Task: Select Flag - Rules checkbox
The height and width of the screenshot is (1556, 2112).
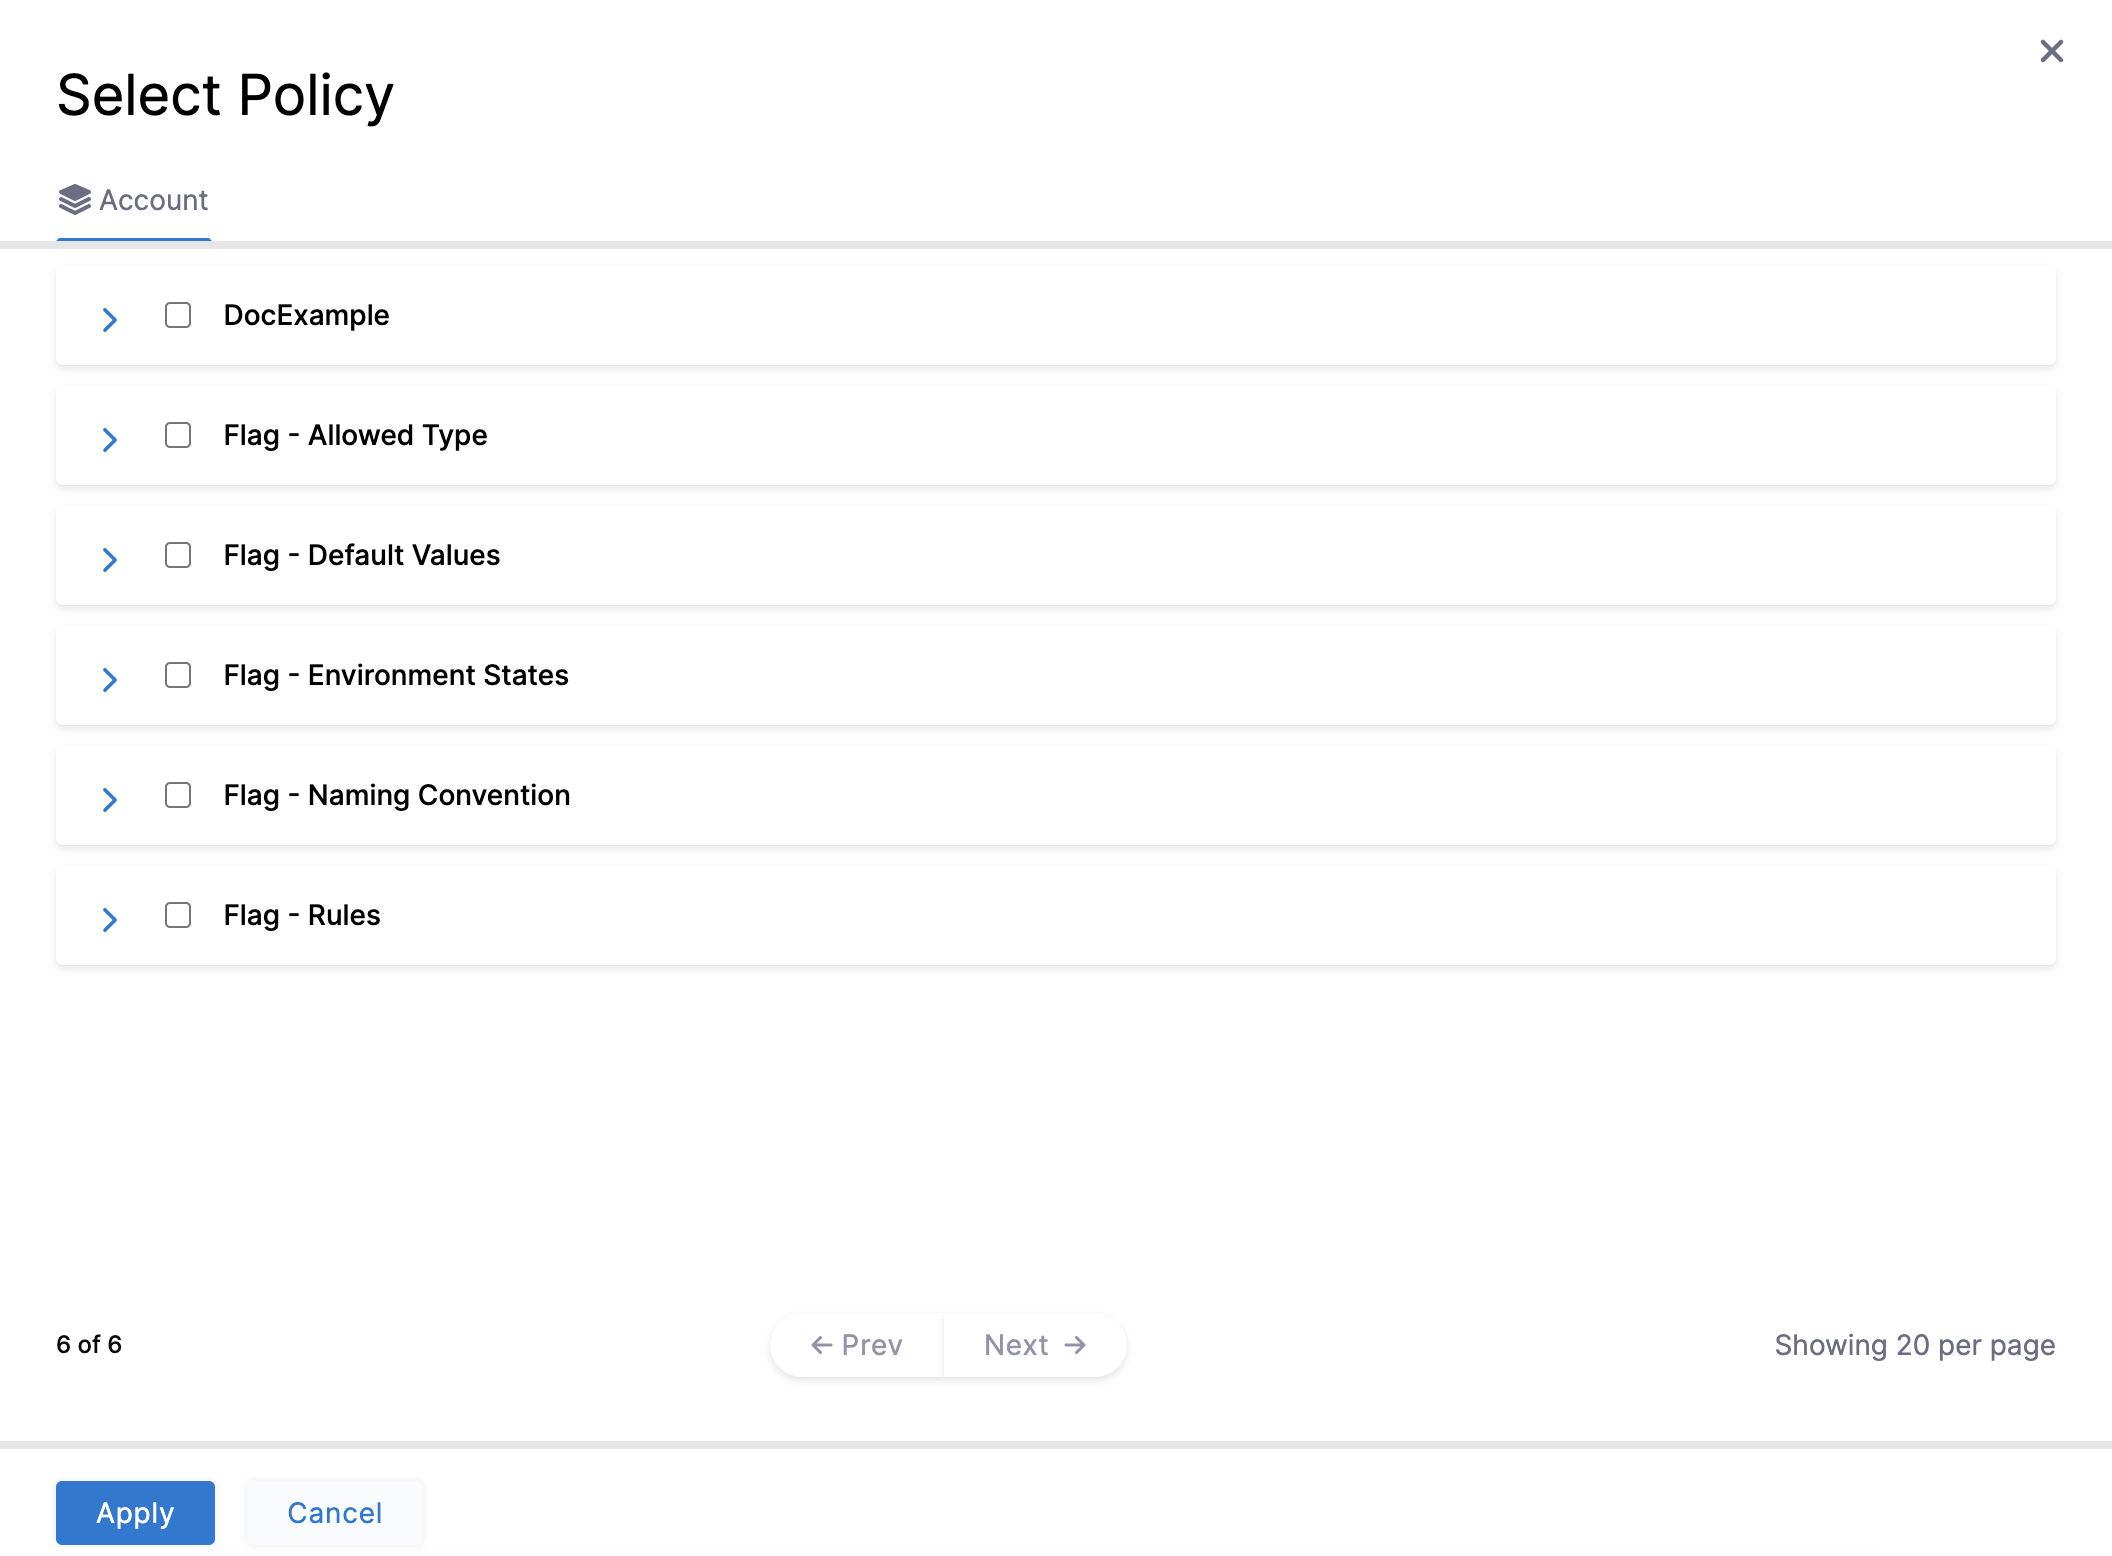Action: (178, 915)
